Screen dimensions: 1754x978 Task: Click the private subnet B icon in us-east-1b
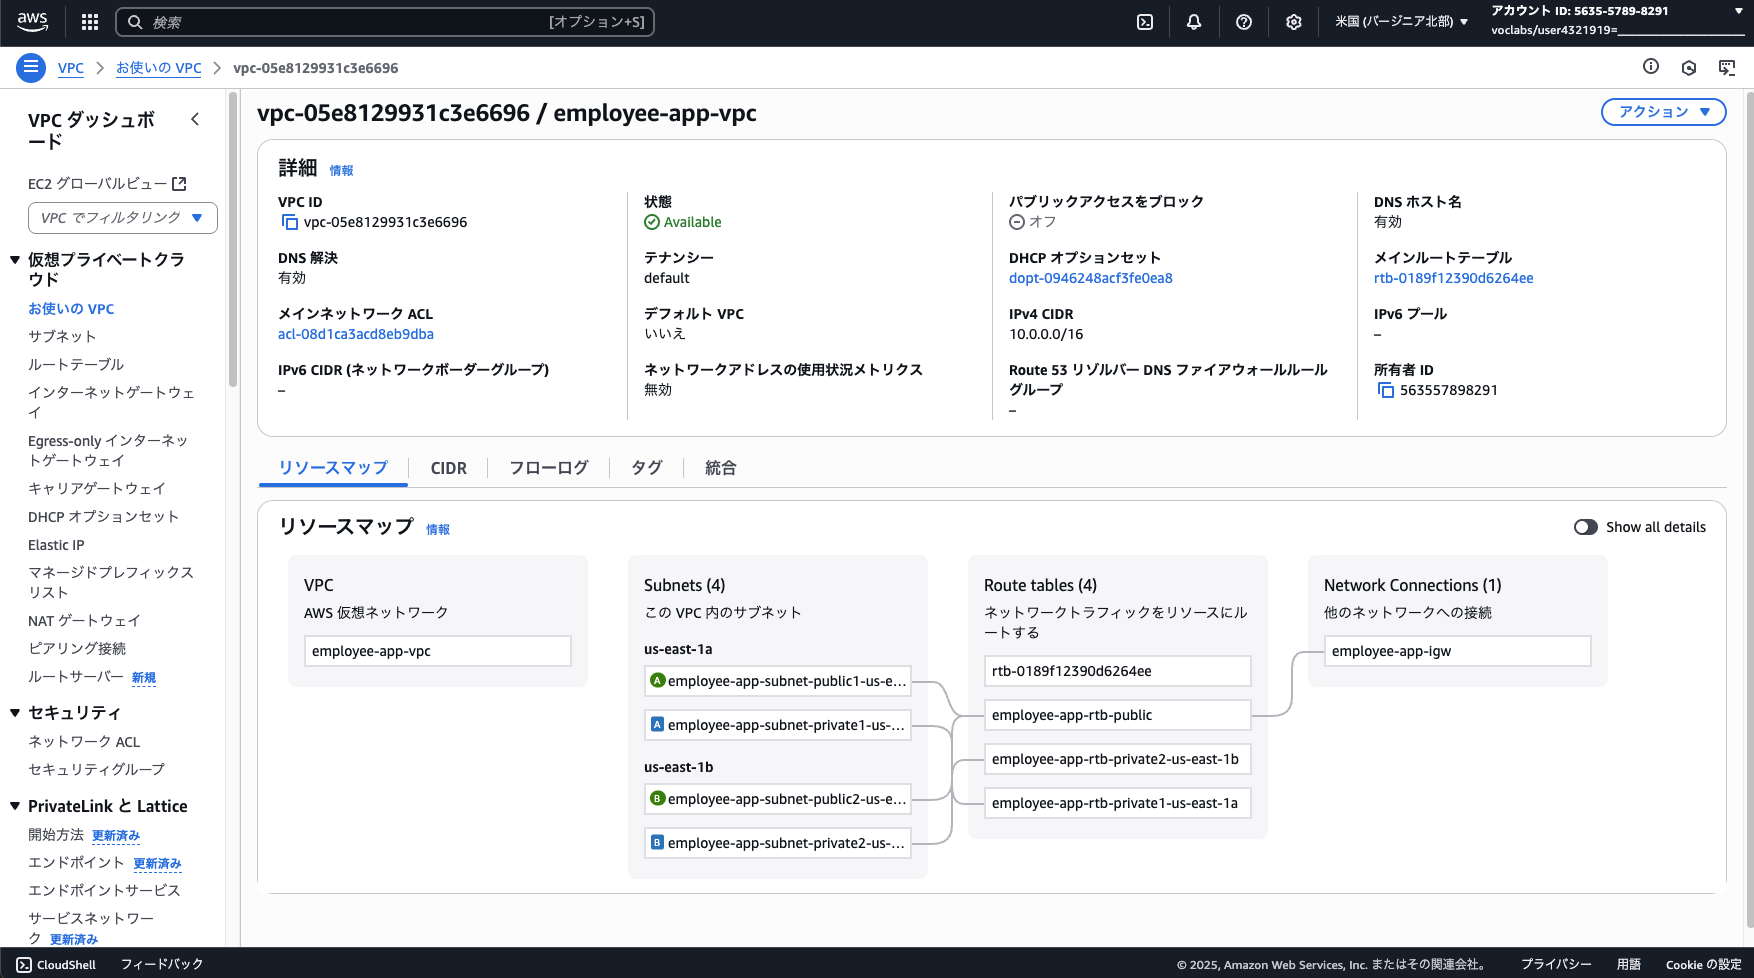pos(657,842)
